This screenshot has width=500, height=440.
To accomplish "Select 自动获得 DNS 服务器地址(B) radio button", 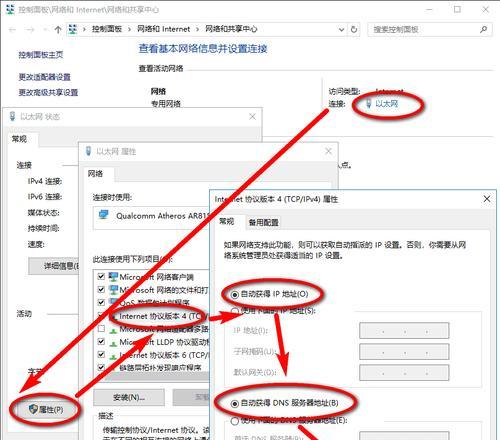I will 235,404.
